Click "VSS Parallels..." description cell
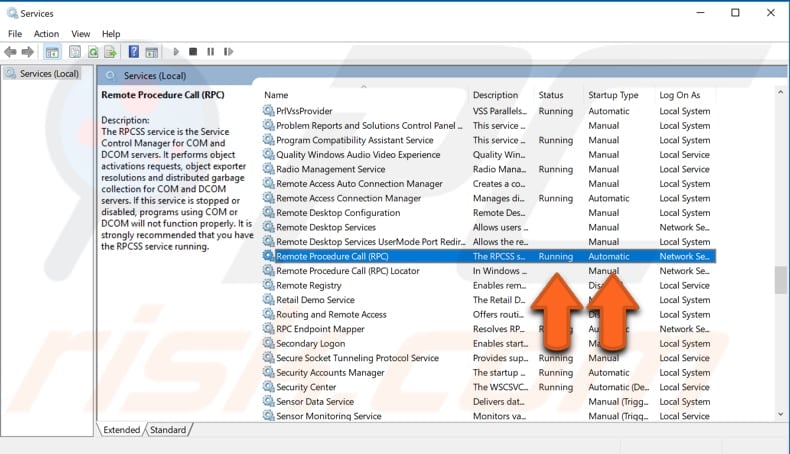The width and height of the screenshot is (790, 454). pyautogui.click(x=500, y=111)
